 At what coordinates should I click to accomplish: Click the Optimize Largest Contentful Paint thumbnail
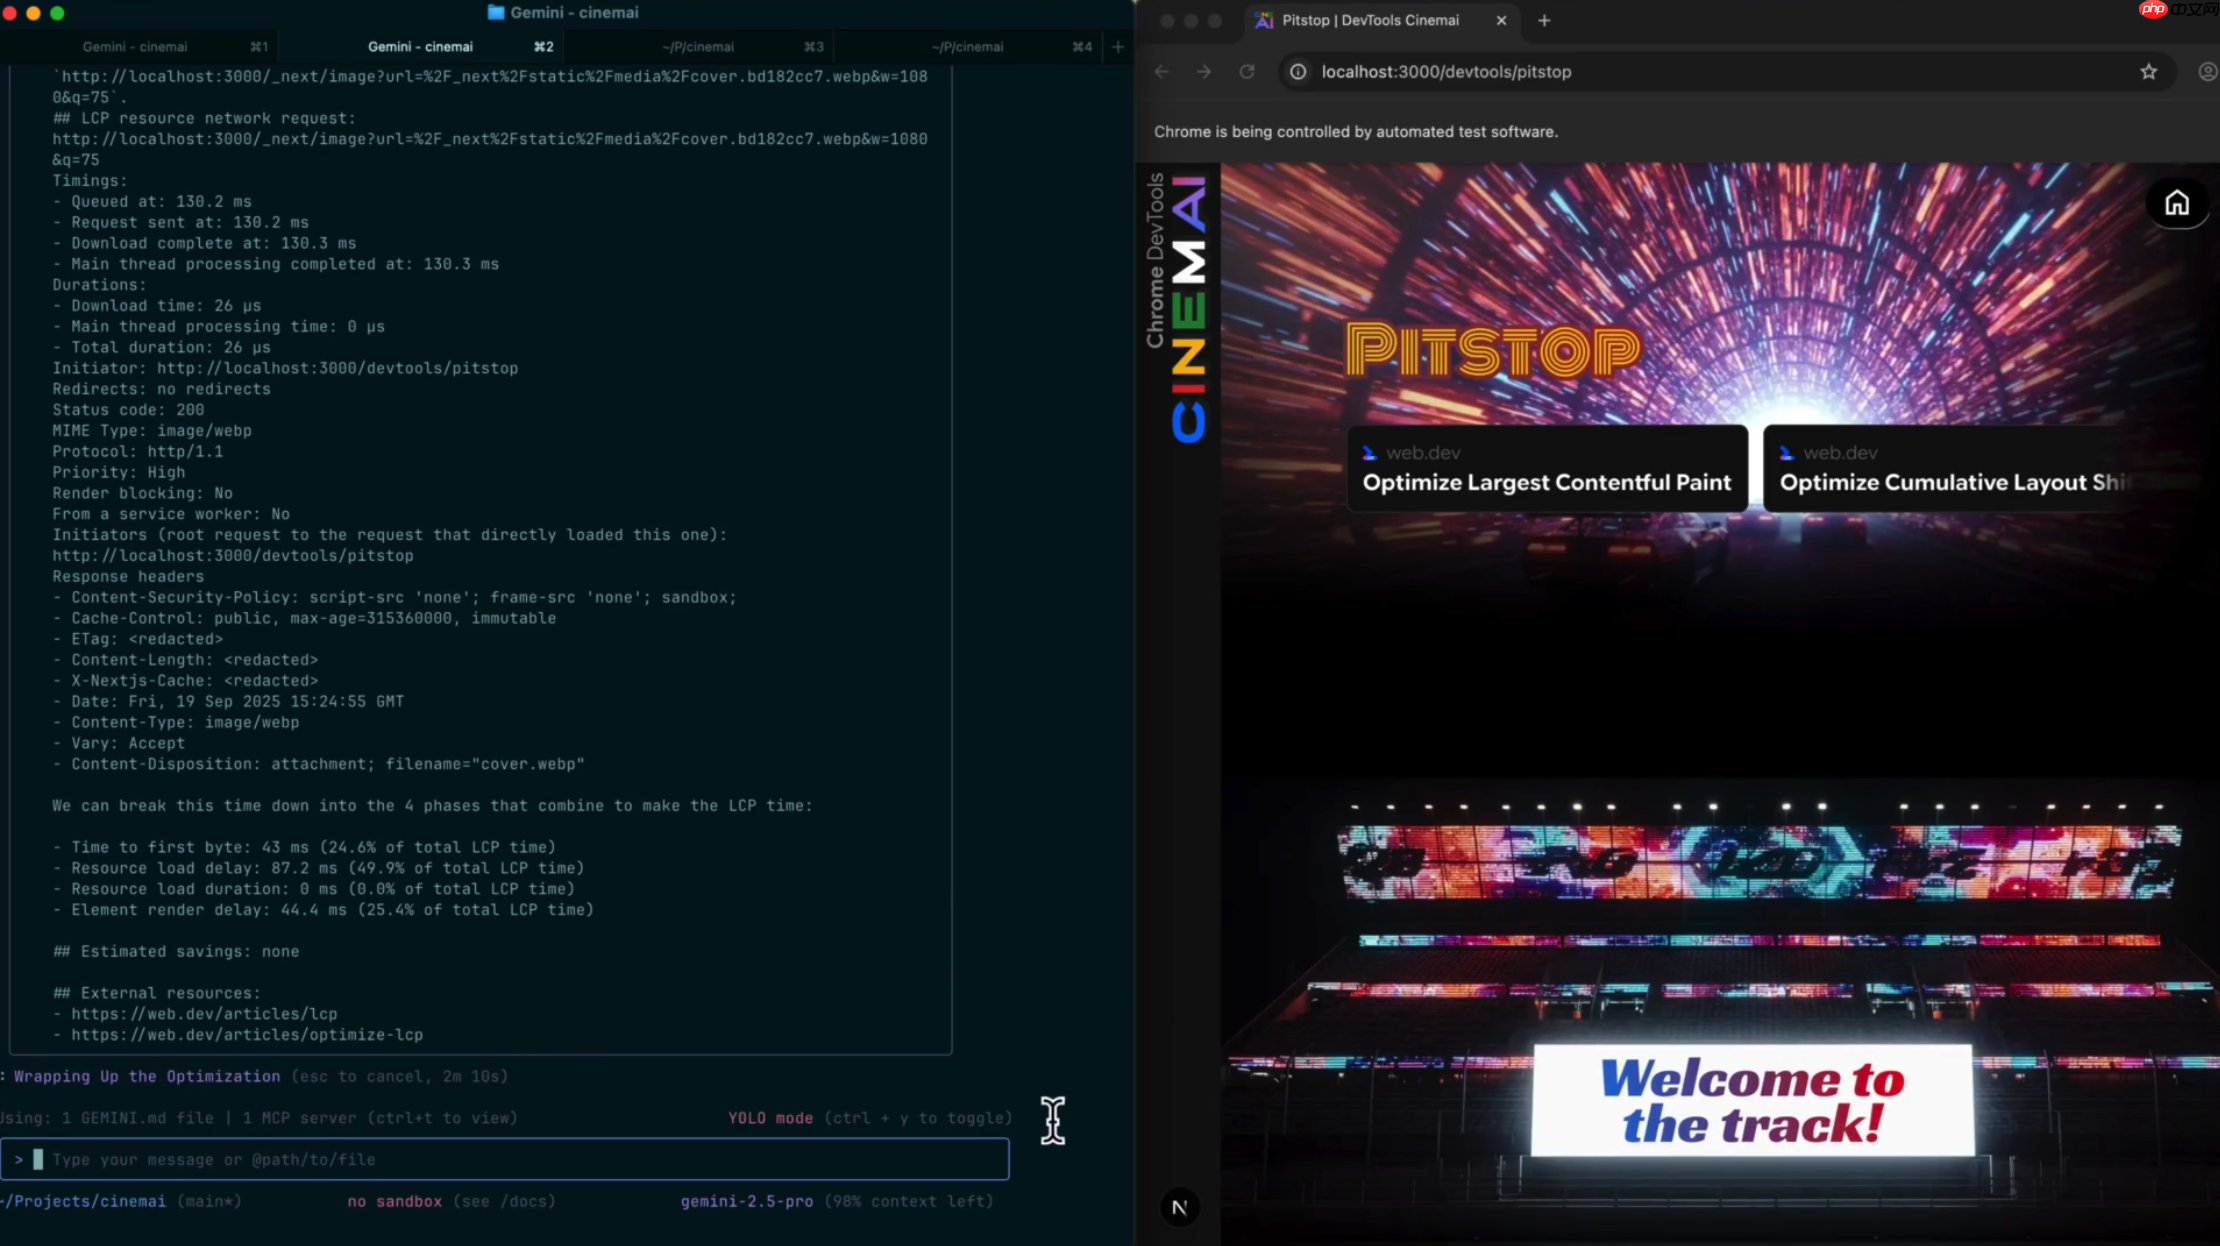pyautogui.click(x=1547, y=468)
